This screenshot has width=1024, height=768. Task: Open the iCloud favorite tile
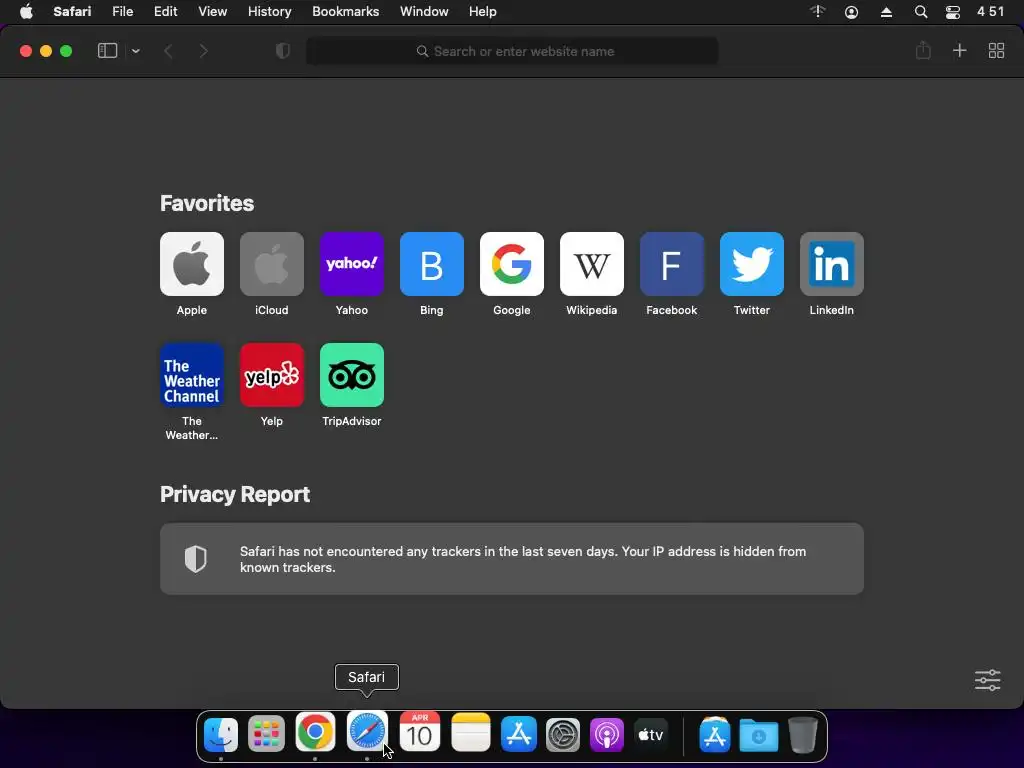272,264
